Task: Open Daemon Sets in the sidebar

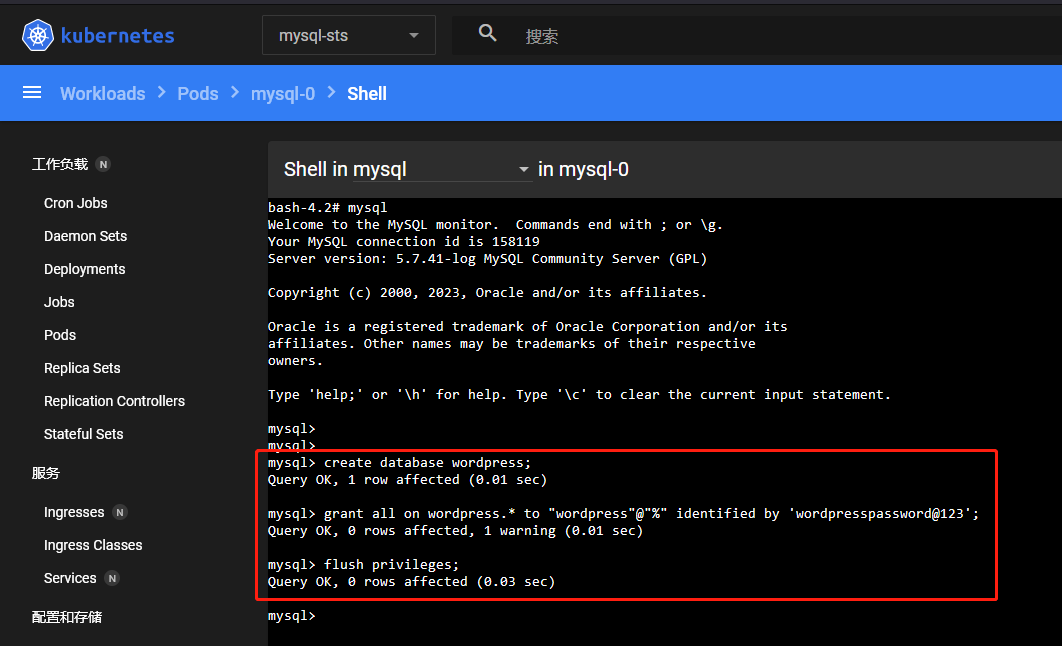Action: point(85,236)
